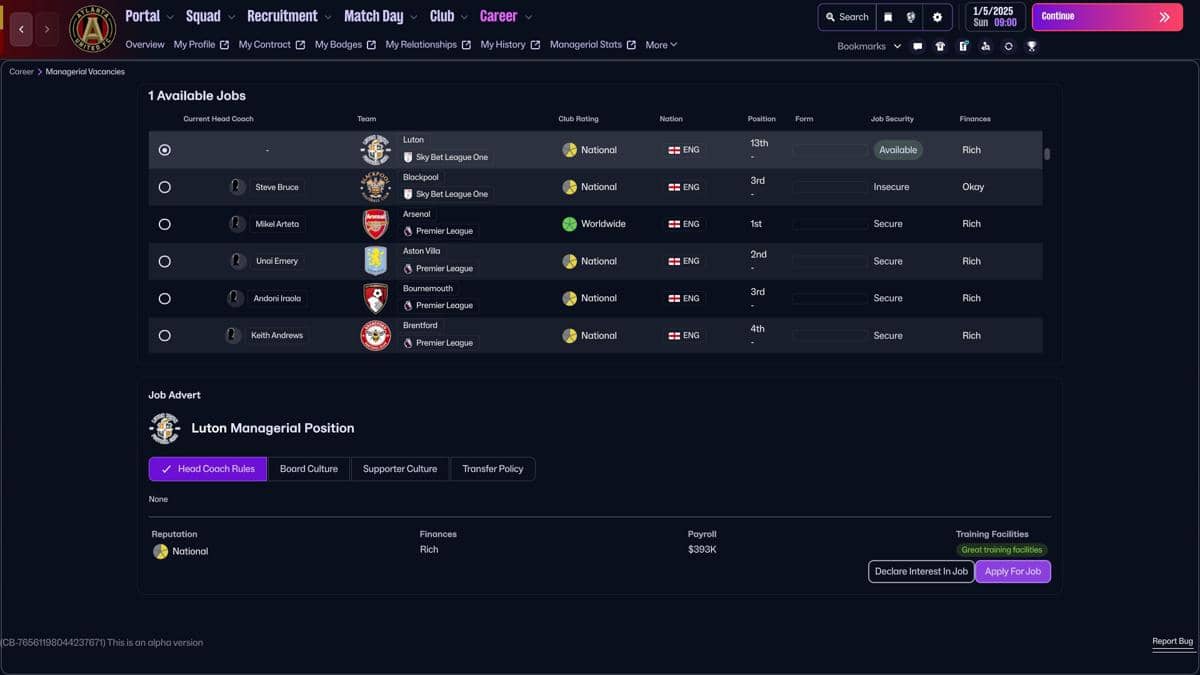Go back with the left arrow button

(x=21, y=29)
